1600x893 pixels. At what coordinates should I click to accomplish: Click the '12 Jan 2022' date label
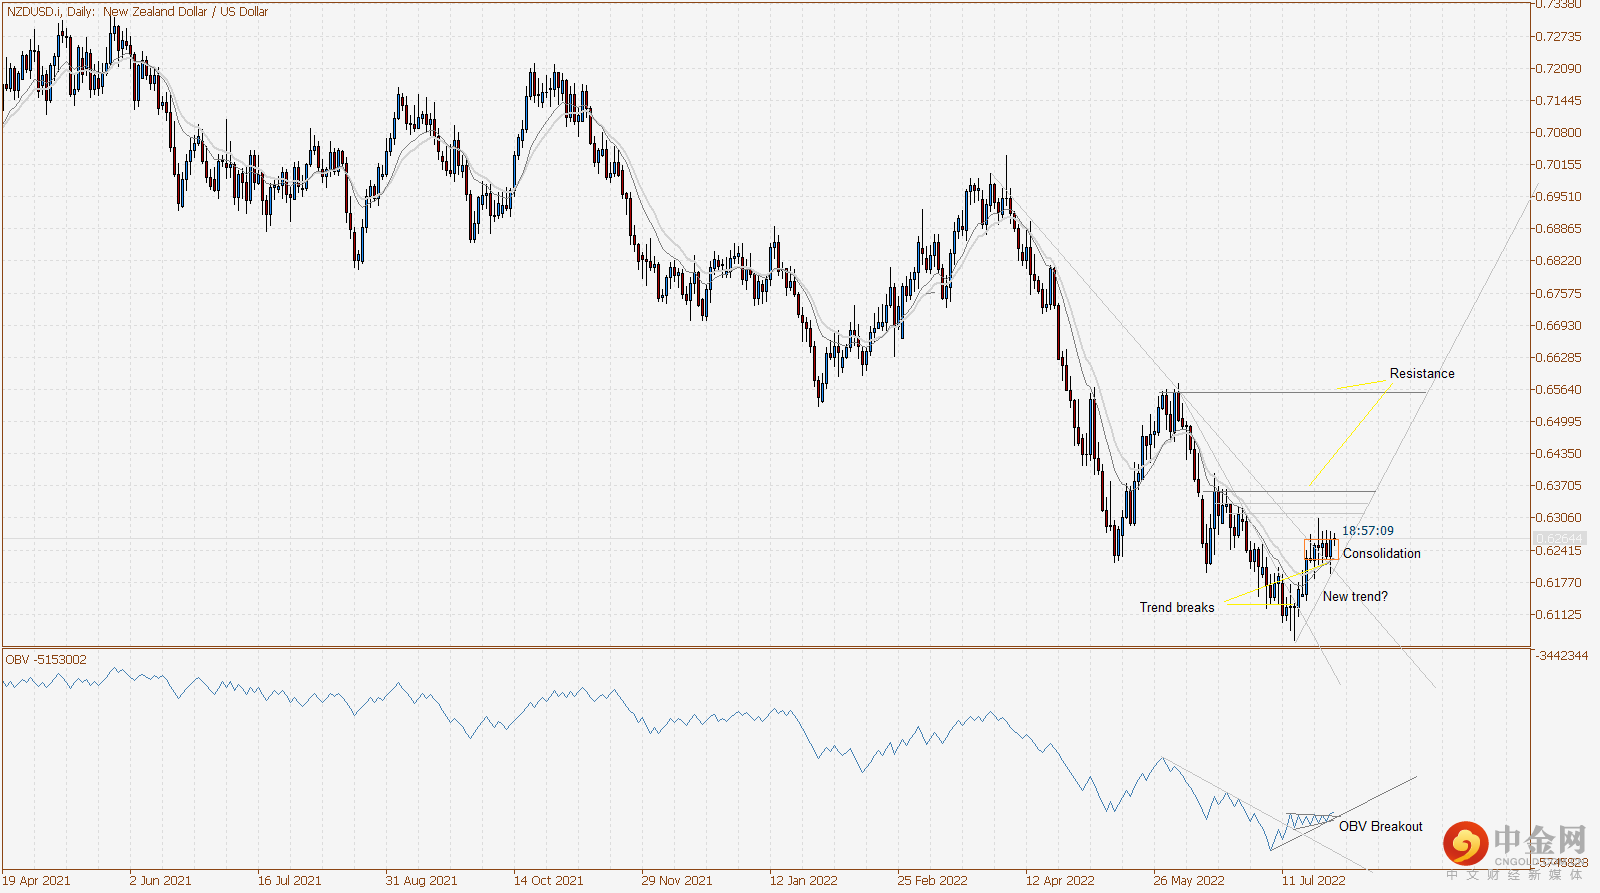click(x=804, y=881)
